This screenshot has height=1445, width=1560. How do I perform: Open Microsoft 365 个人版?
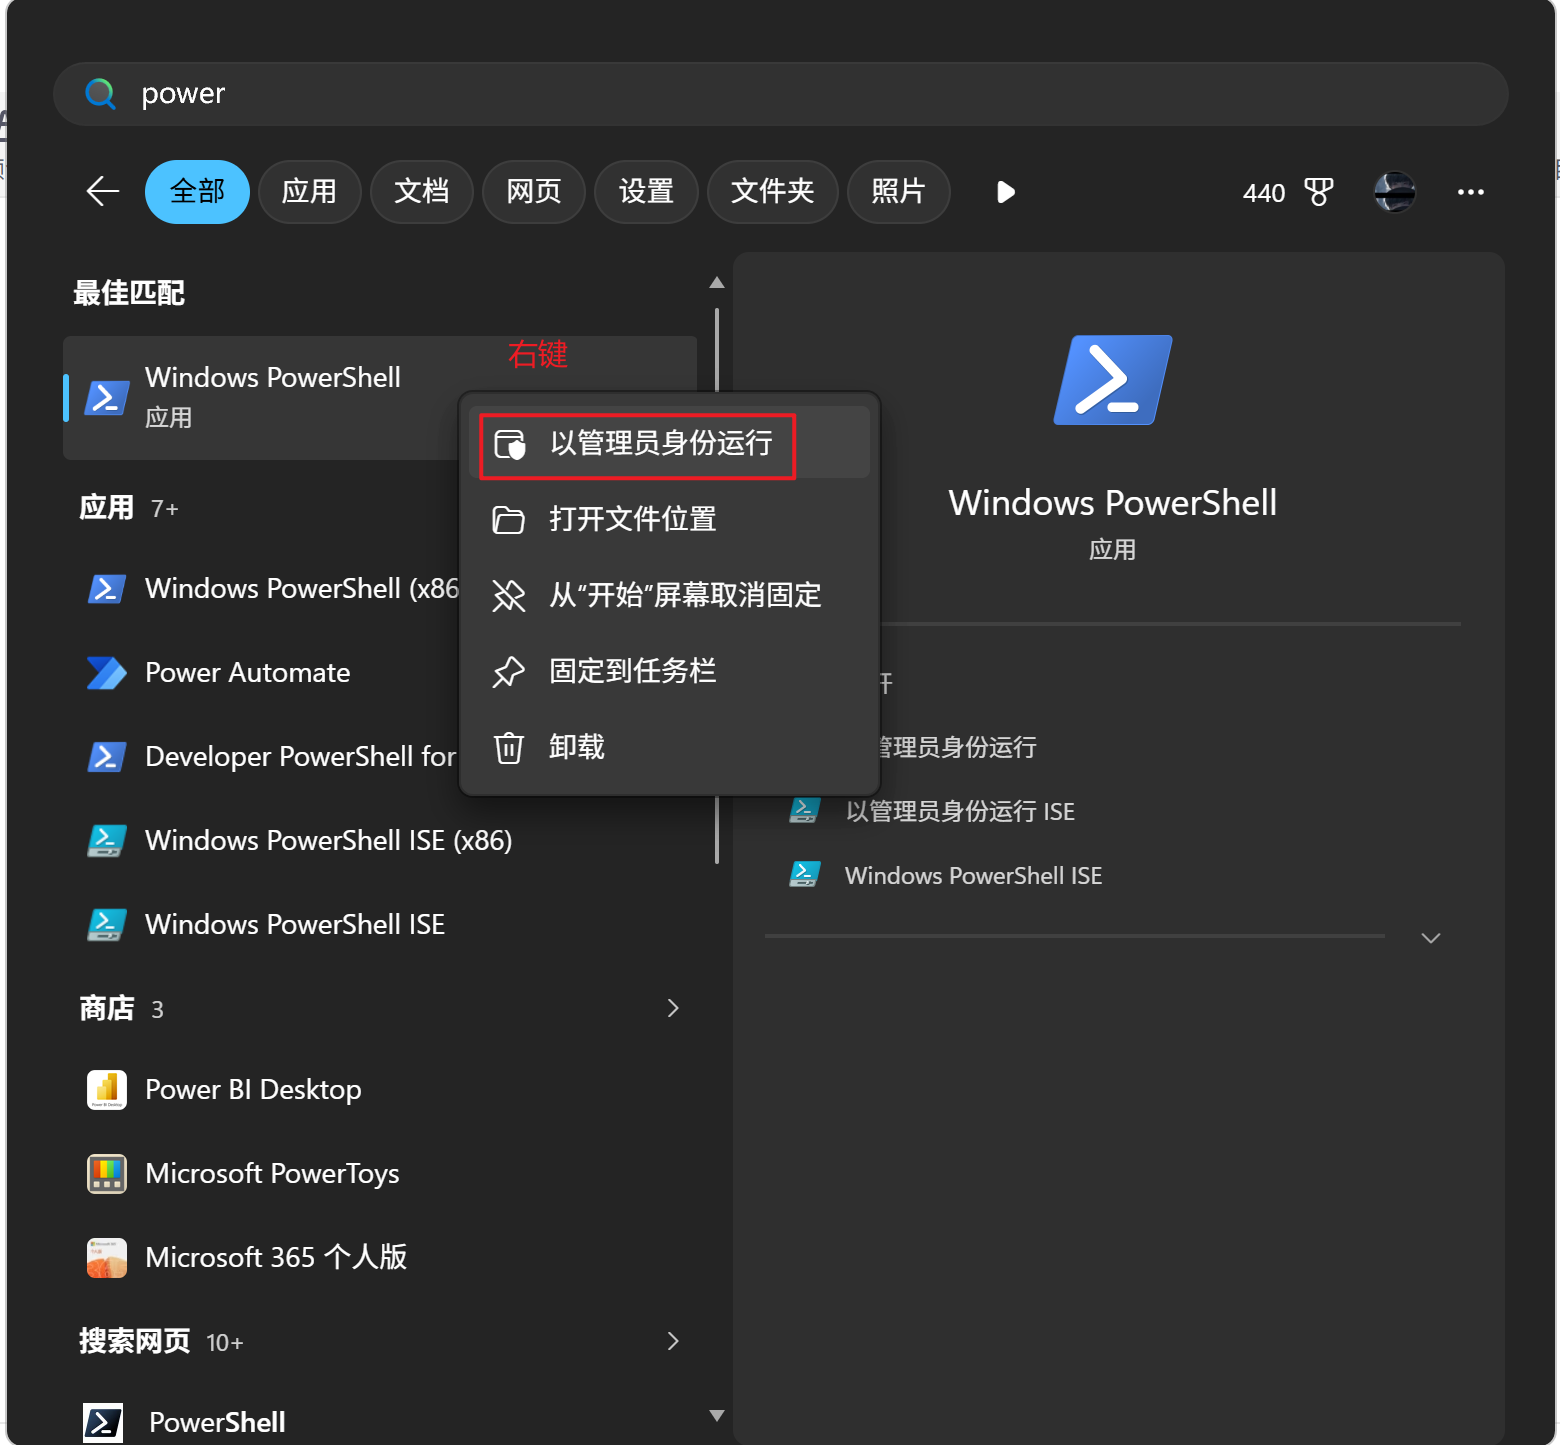point(276,1256)
